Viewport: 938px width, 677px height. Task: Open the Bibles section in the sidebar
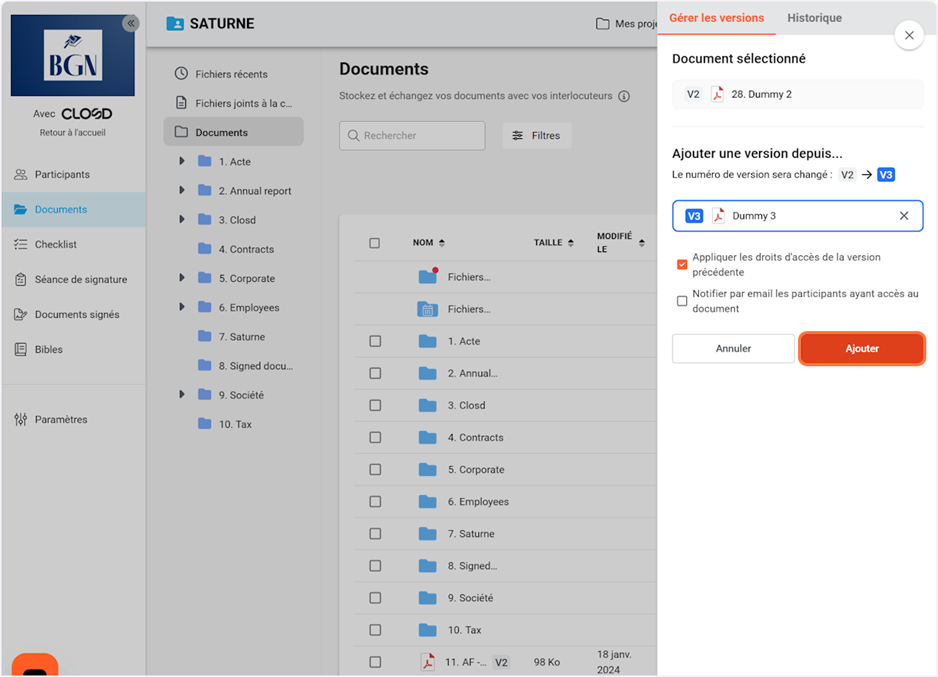pyautogui.click(x=48, y=350)
